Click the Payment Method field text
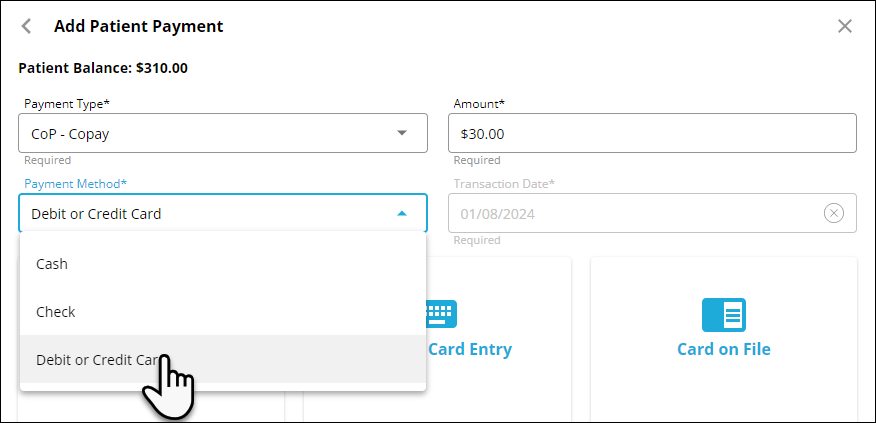This screenshot has width=876, height=423. [96, 213]
